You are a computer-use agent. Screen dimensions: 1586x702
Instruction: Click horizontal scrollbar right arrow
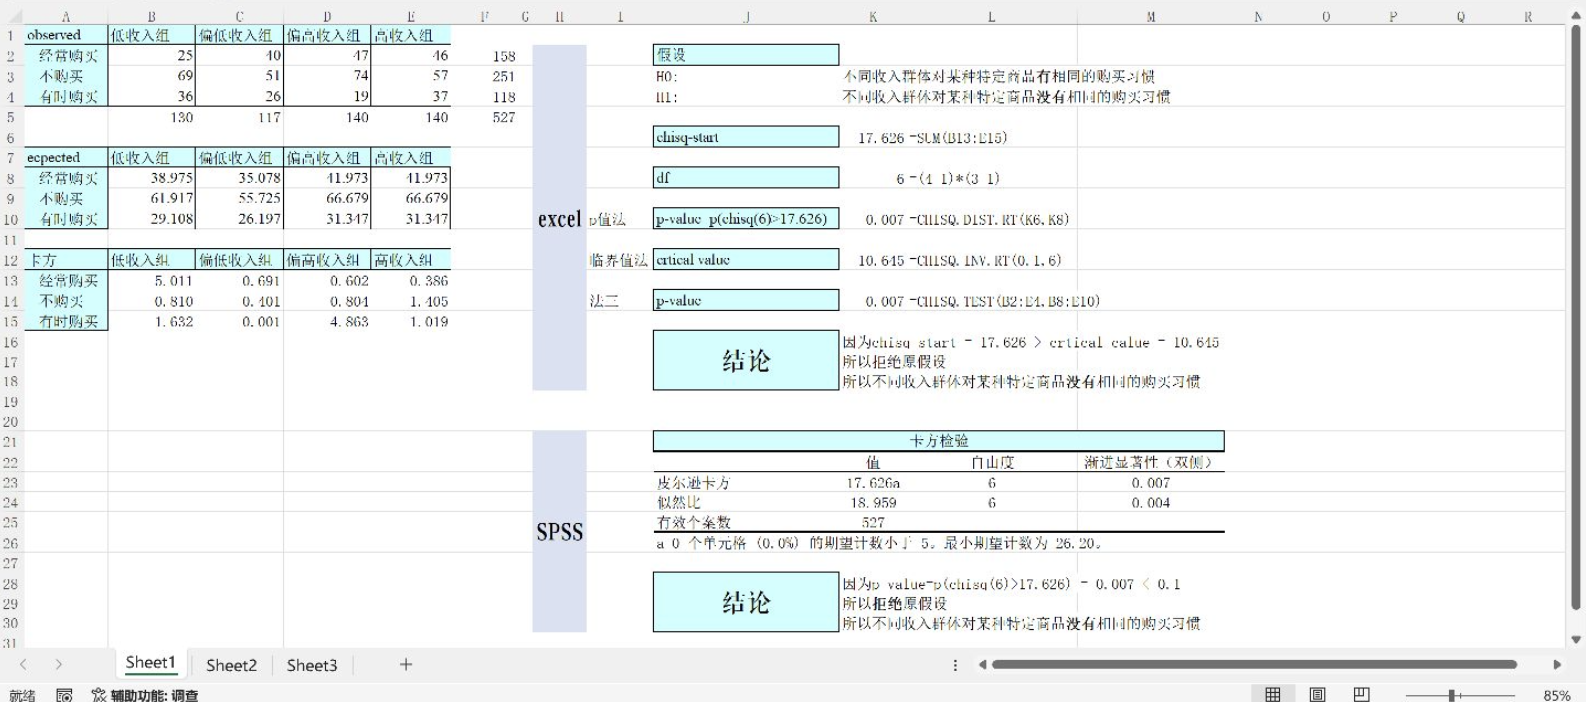click(x=1557, y=664)
